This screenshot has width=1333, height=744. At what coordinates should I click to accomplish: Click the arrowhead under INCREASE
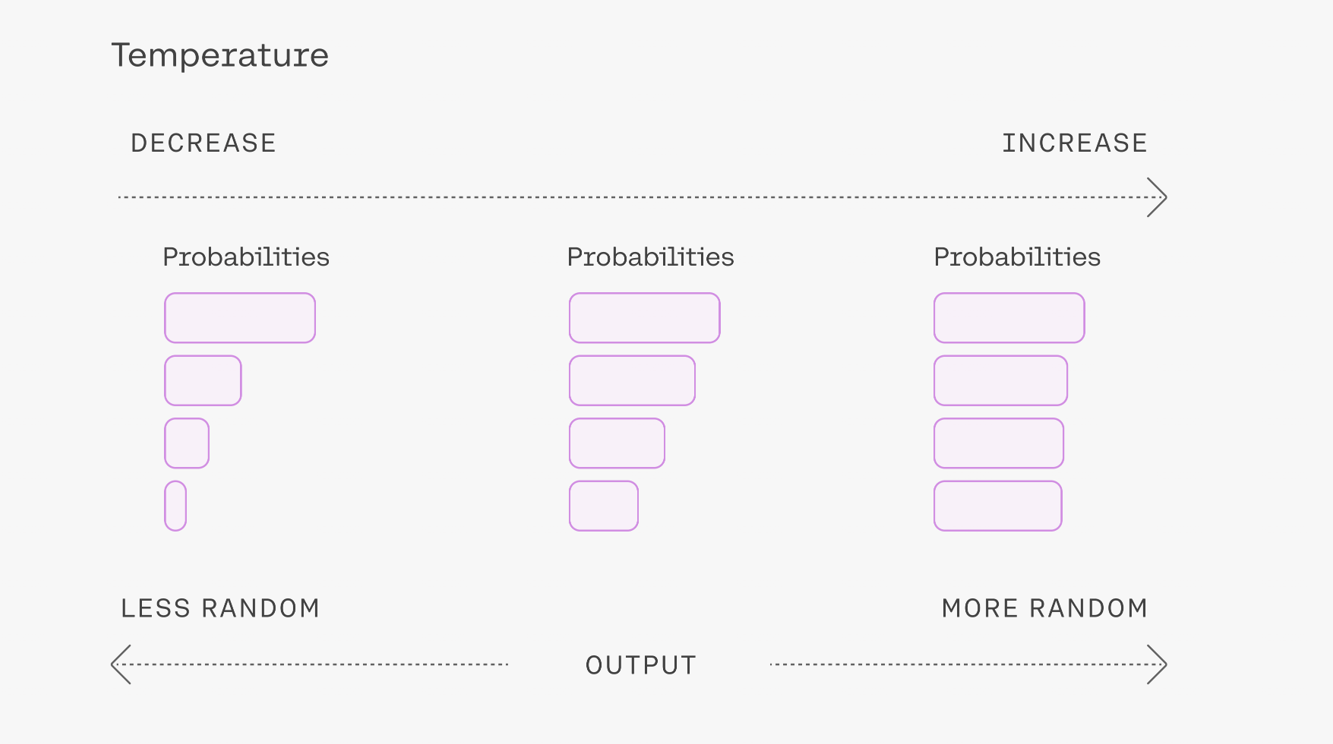[1157, 197]
